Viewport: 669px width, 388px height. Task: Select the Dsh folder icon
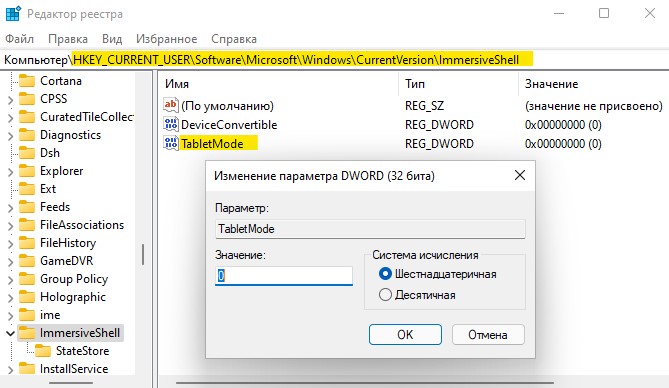tap(27, 153)
